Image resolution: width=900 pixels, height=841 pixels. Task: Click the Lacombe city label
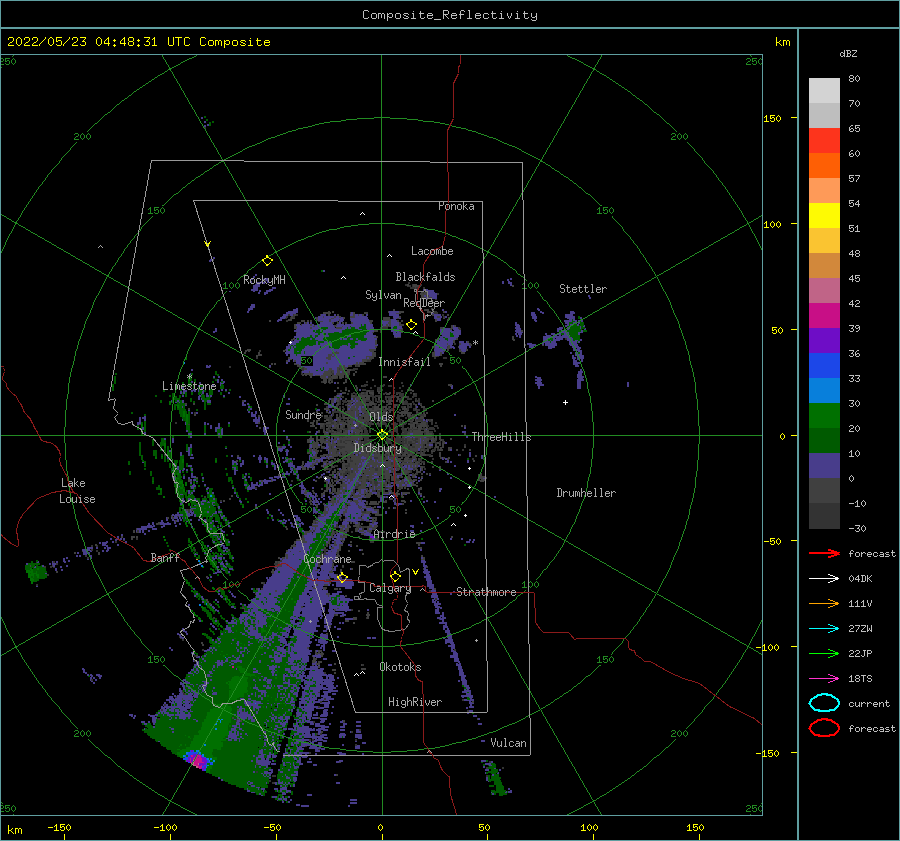(432, 251)
